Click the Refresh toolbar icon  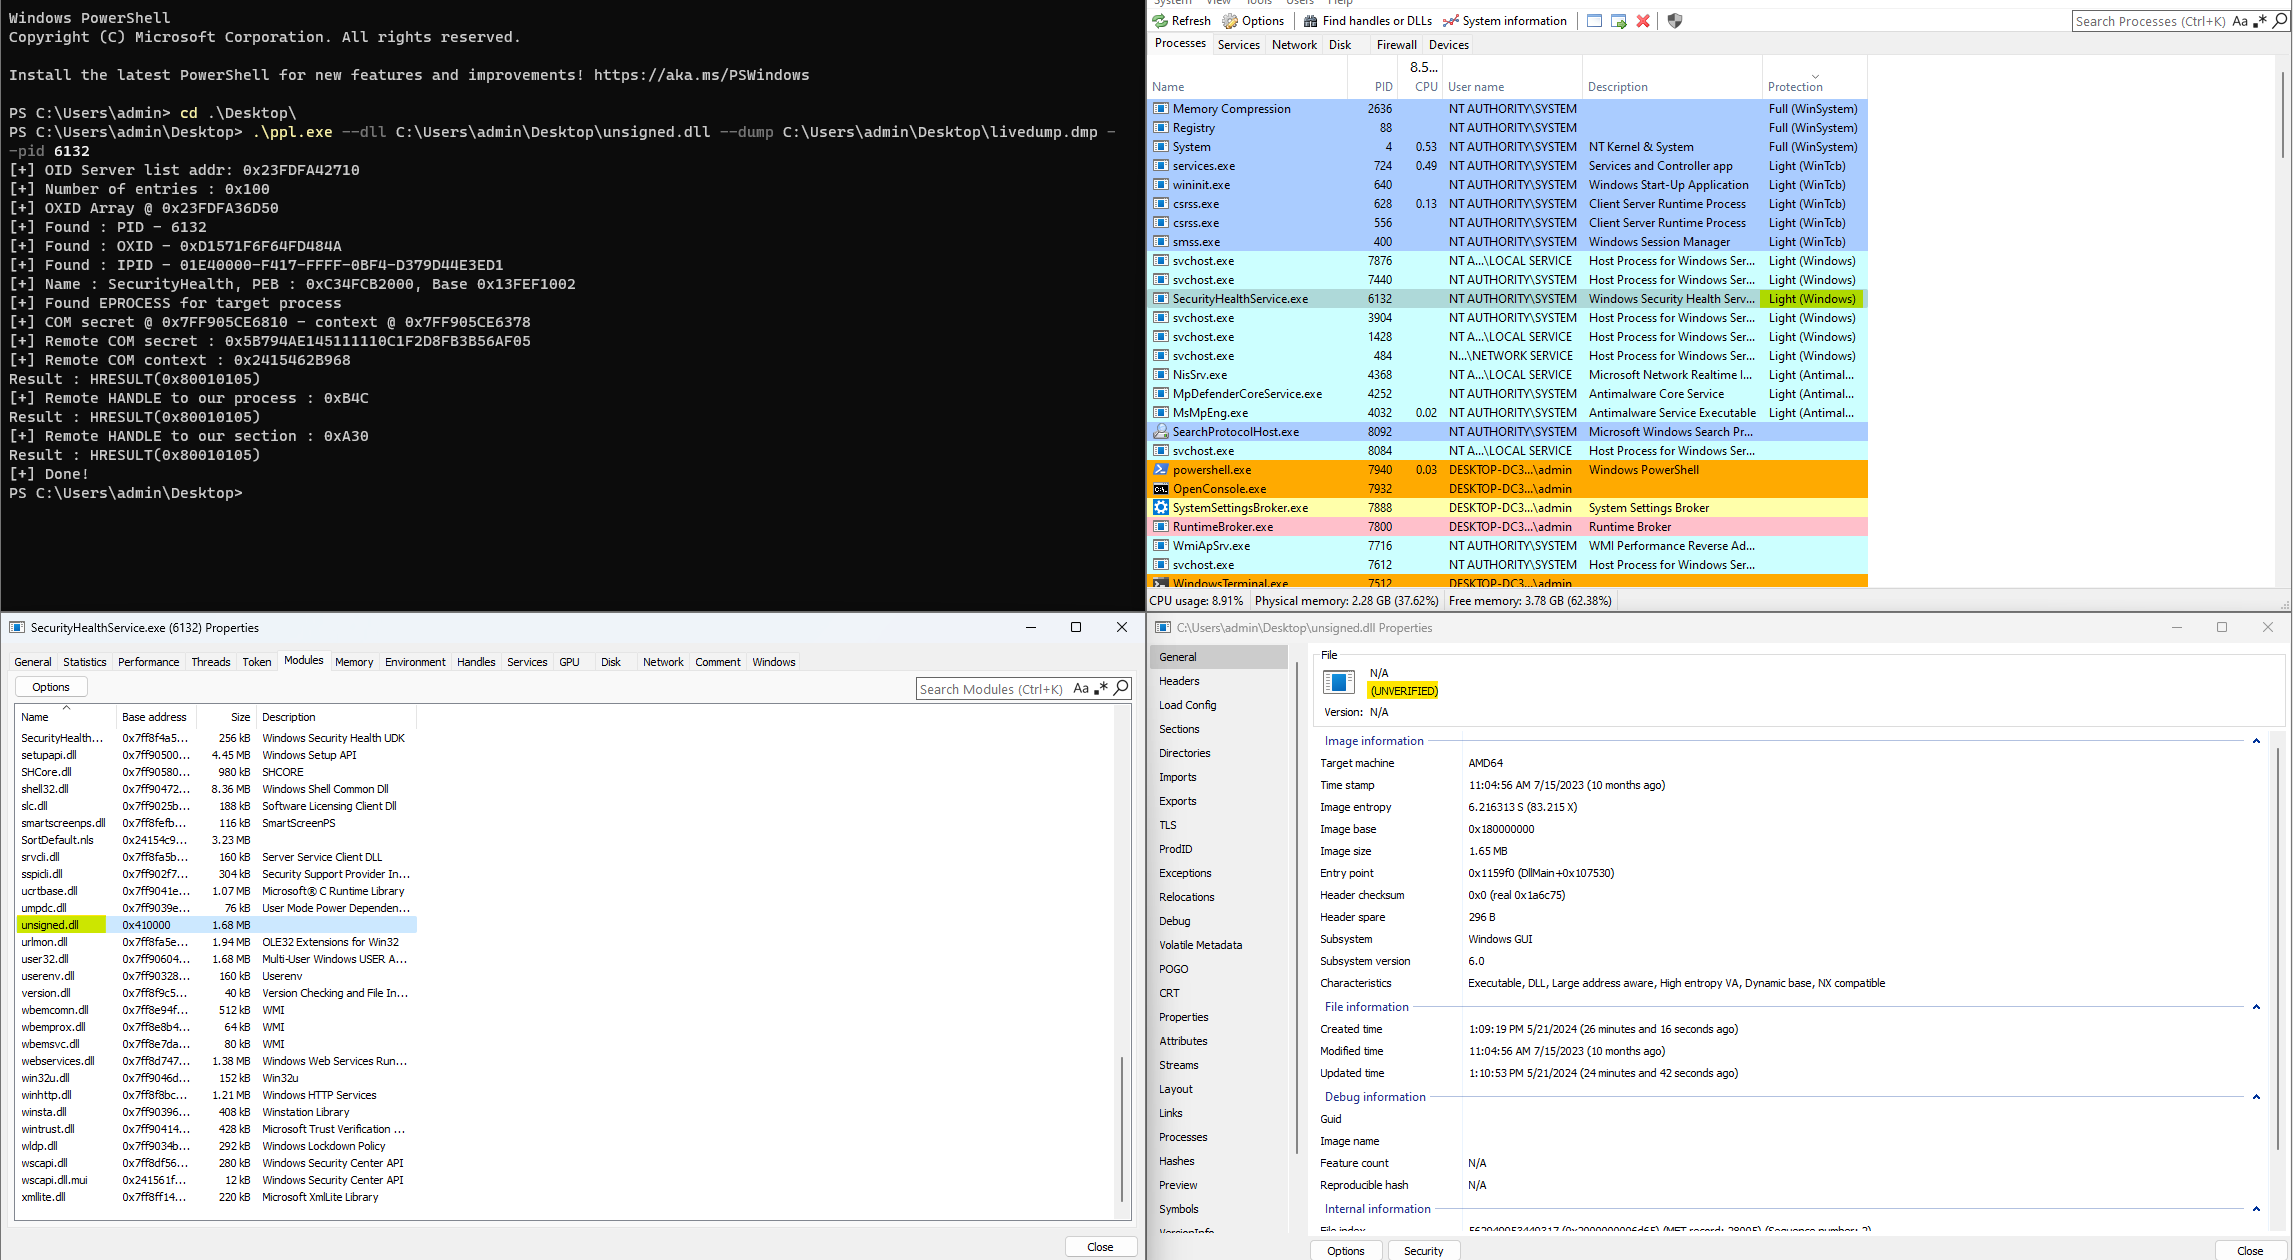coord(1160,21)
